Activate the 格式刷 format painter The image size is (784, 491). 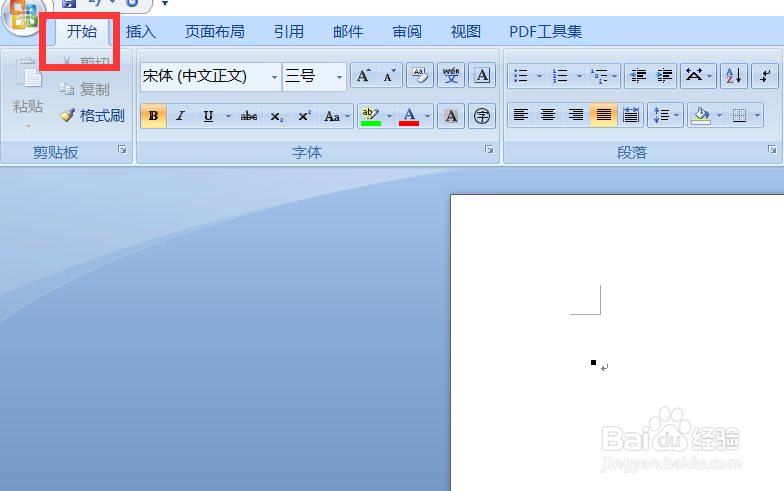tap(92, 116)
